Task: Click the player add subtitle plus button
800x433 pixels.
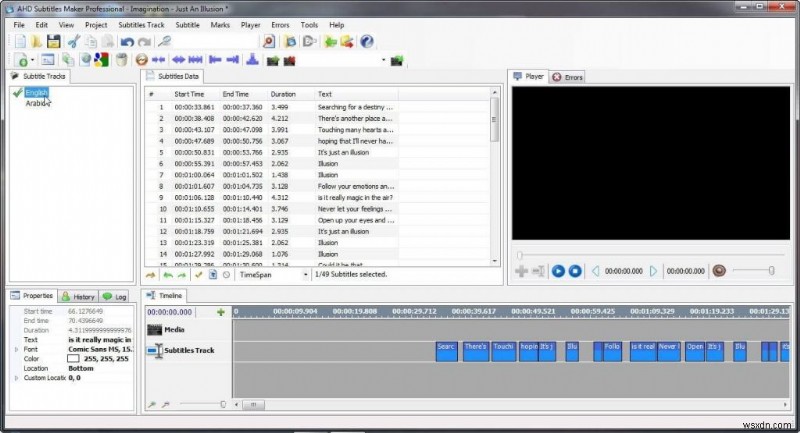Action: (521, 271)
